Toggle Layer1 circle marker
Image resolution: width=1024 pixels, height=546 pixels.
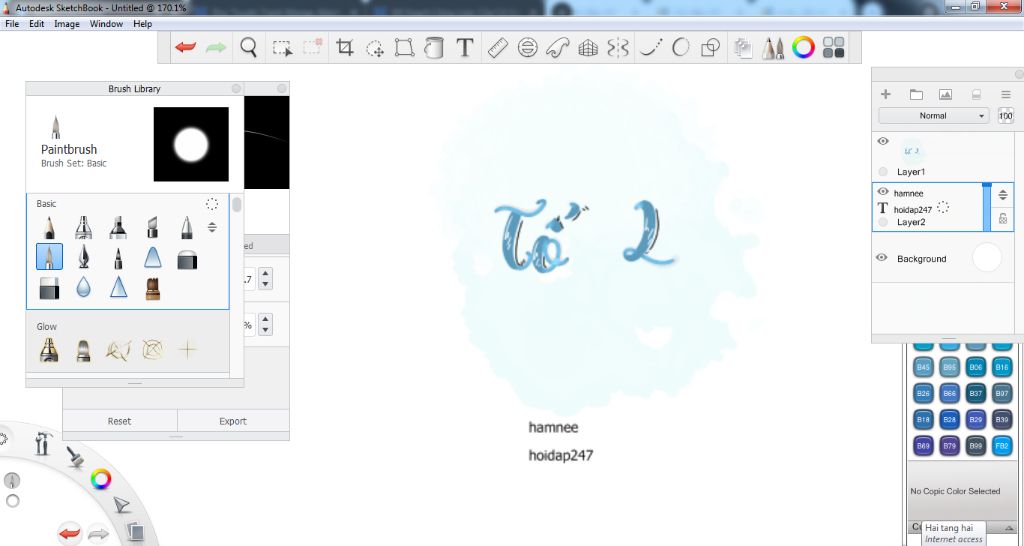pyautogui.click(x=883, y=171)
